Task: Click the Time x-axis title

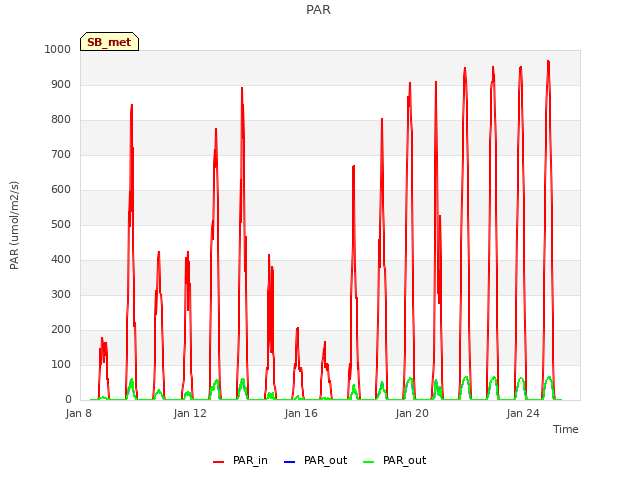Action: pyautogui.click(x=565, y=429)
